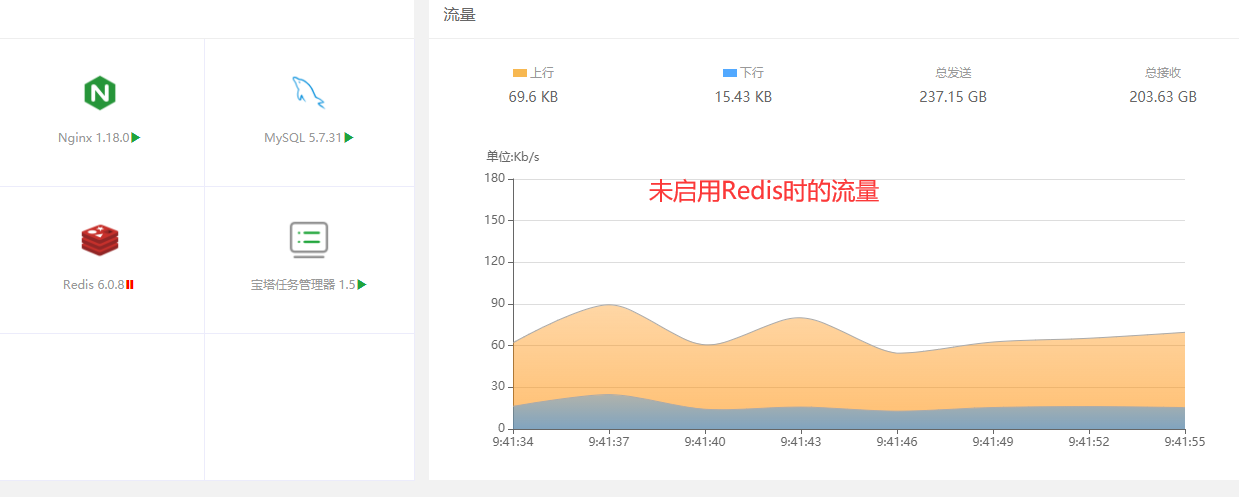Select the 237.15 GB total sent value
The width and height of the screenshot is (1239, 503).
(953, 97)
